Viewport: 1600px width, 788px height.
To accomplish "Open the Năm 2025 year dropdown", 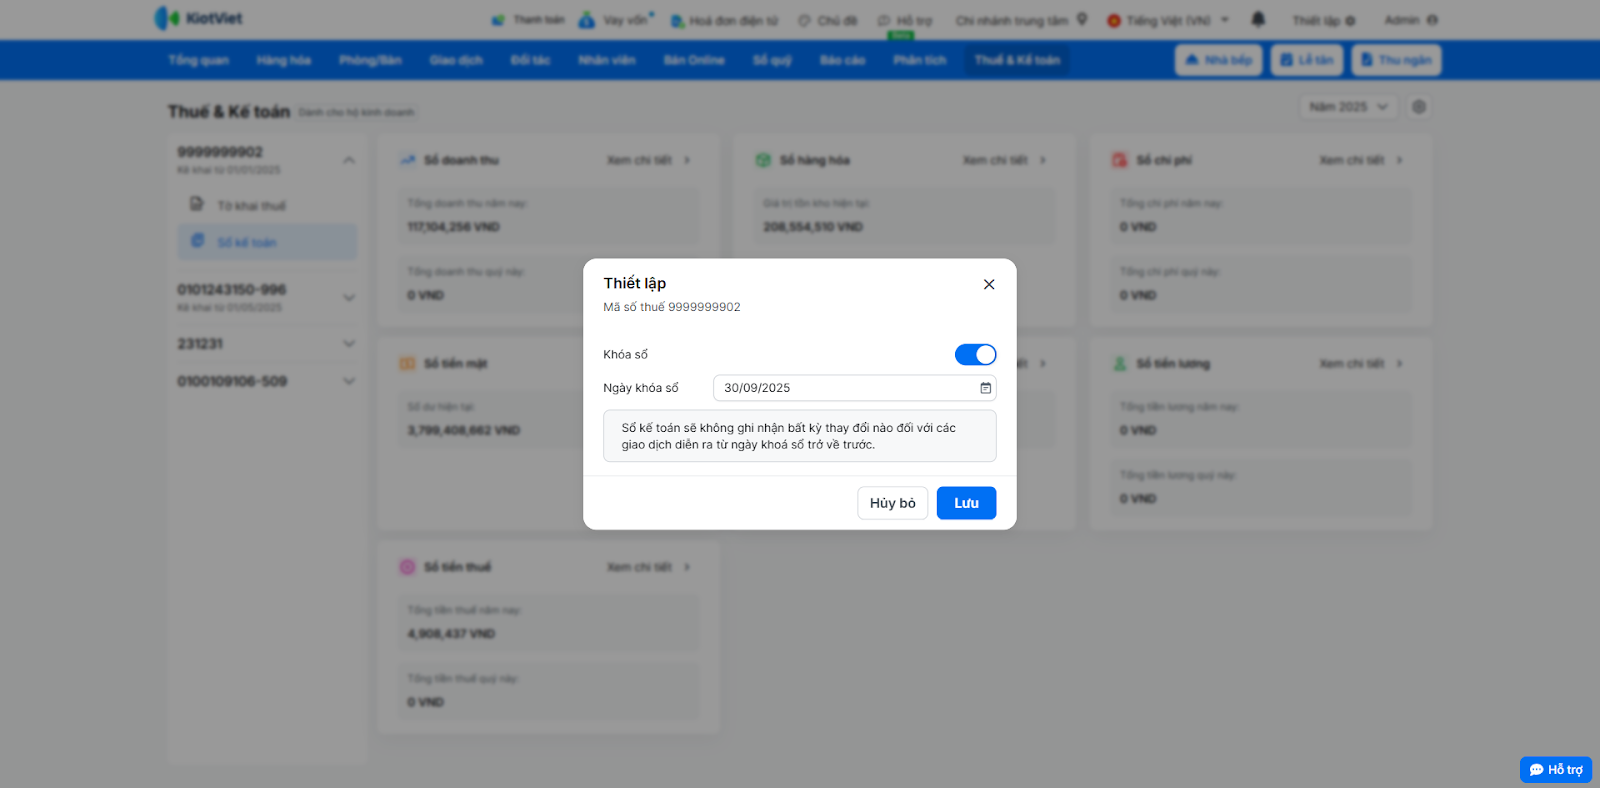I will (x=1348, y=107).
